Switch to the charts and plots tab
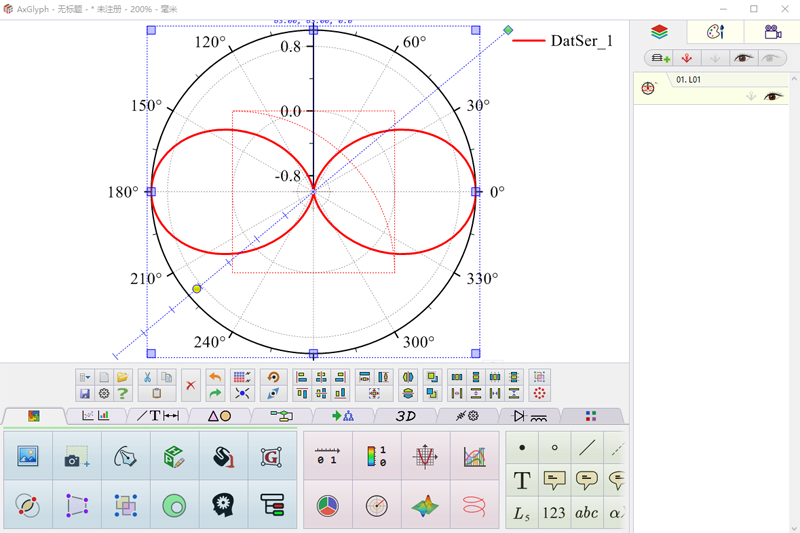The width and height of the screenshot is (800, 533). 96,416
